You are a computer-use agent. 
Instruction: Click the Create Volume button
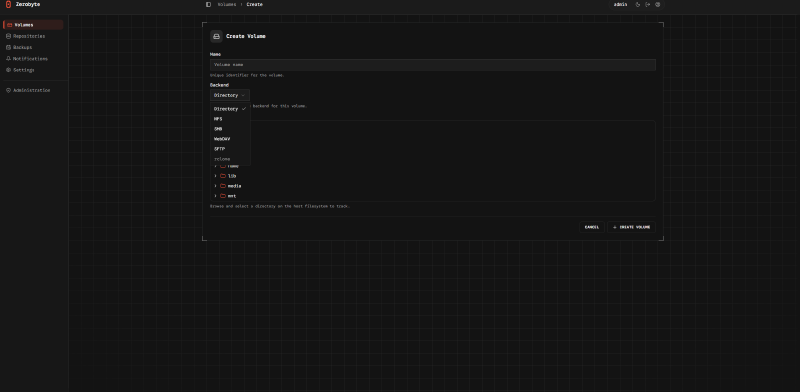coord(632,227)
